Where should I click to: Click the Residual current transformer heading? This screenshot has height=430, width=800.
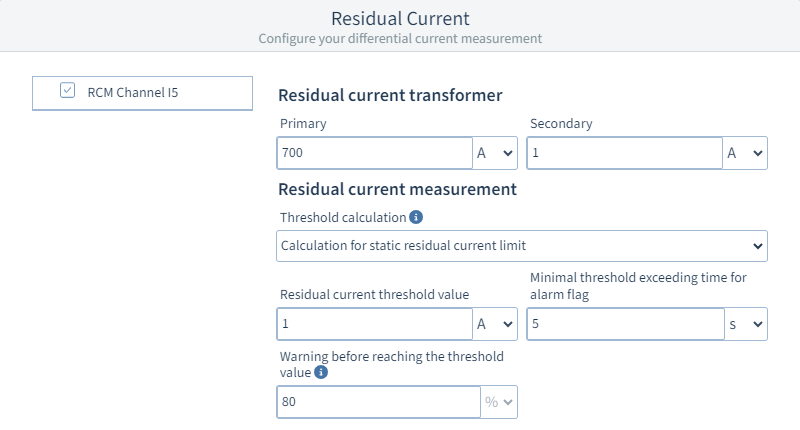[x=389, y=95]
